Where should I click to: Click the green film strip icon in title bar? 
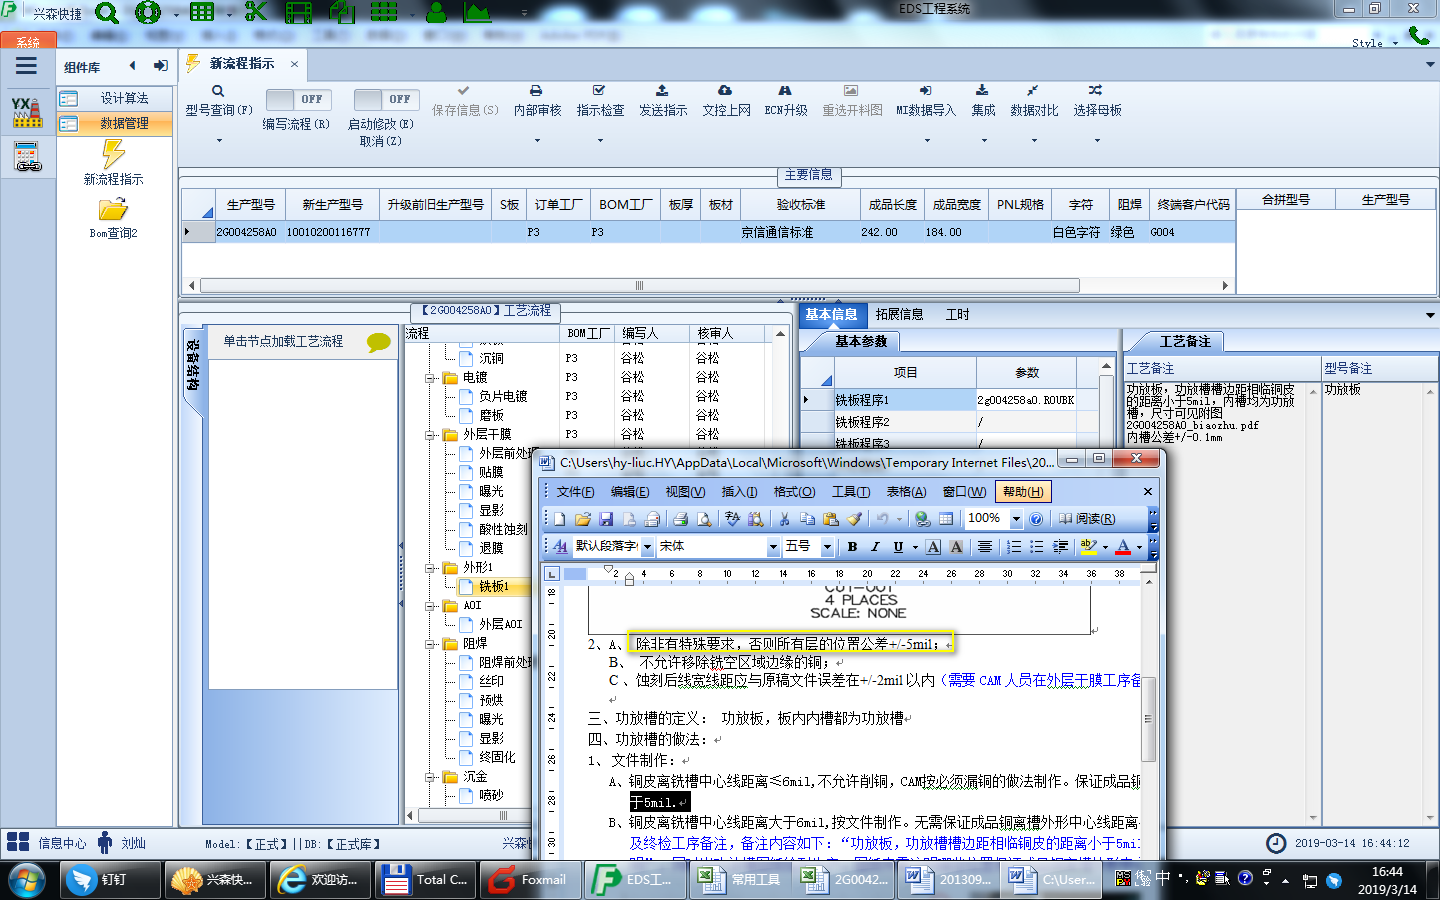(299, 13)
